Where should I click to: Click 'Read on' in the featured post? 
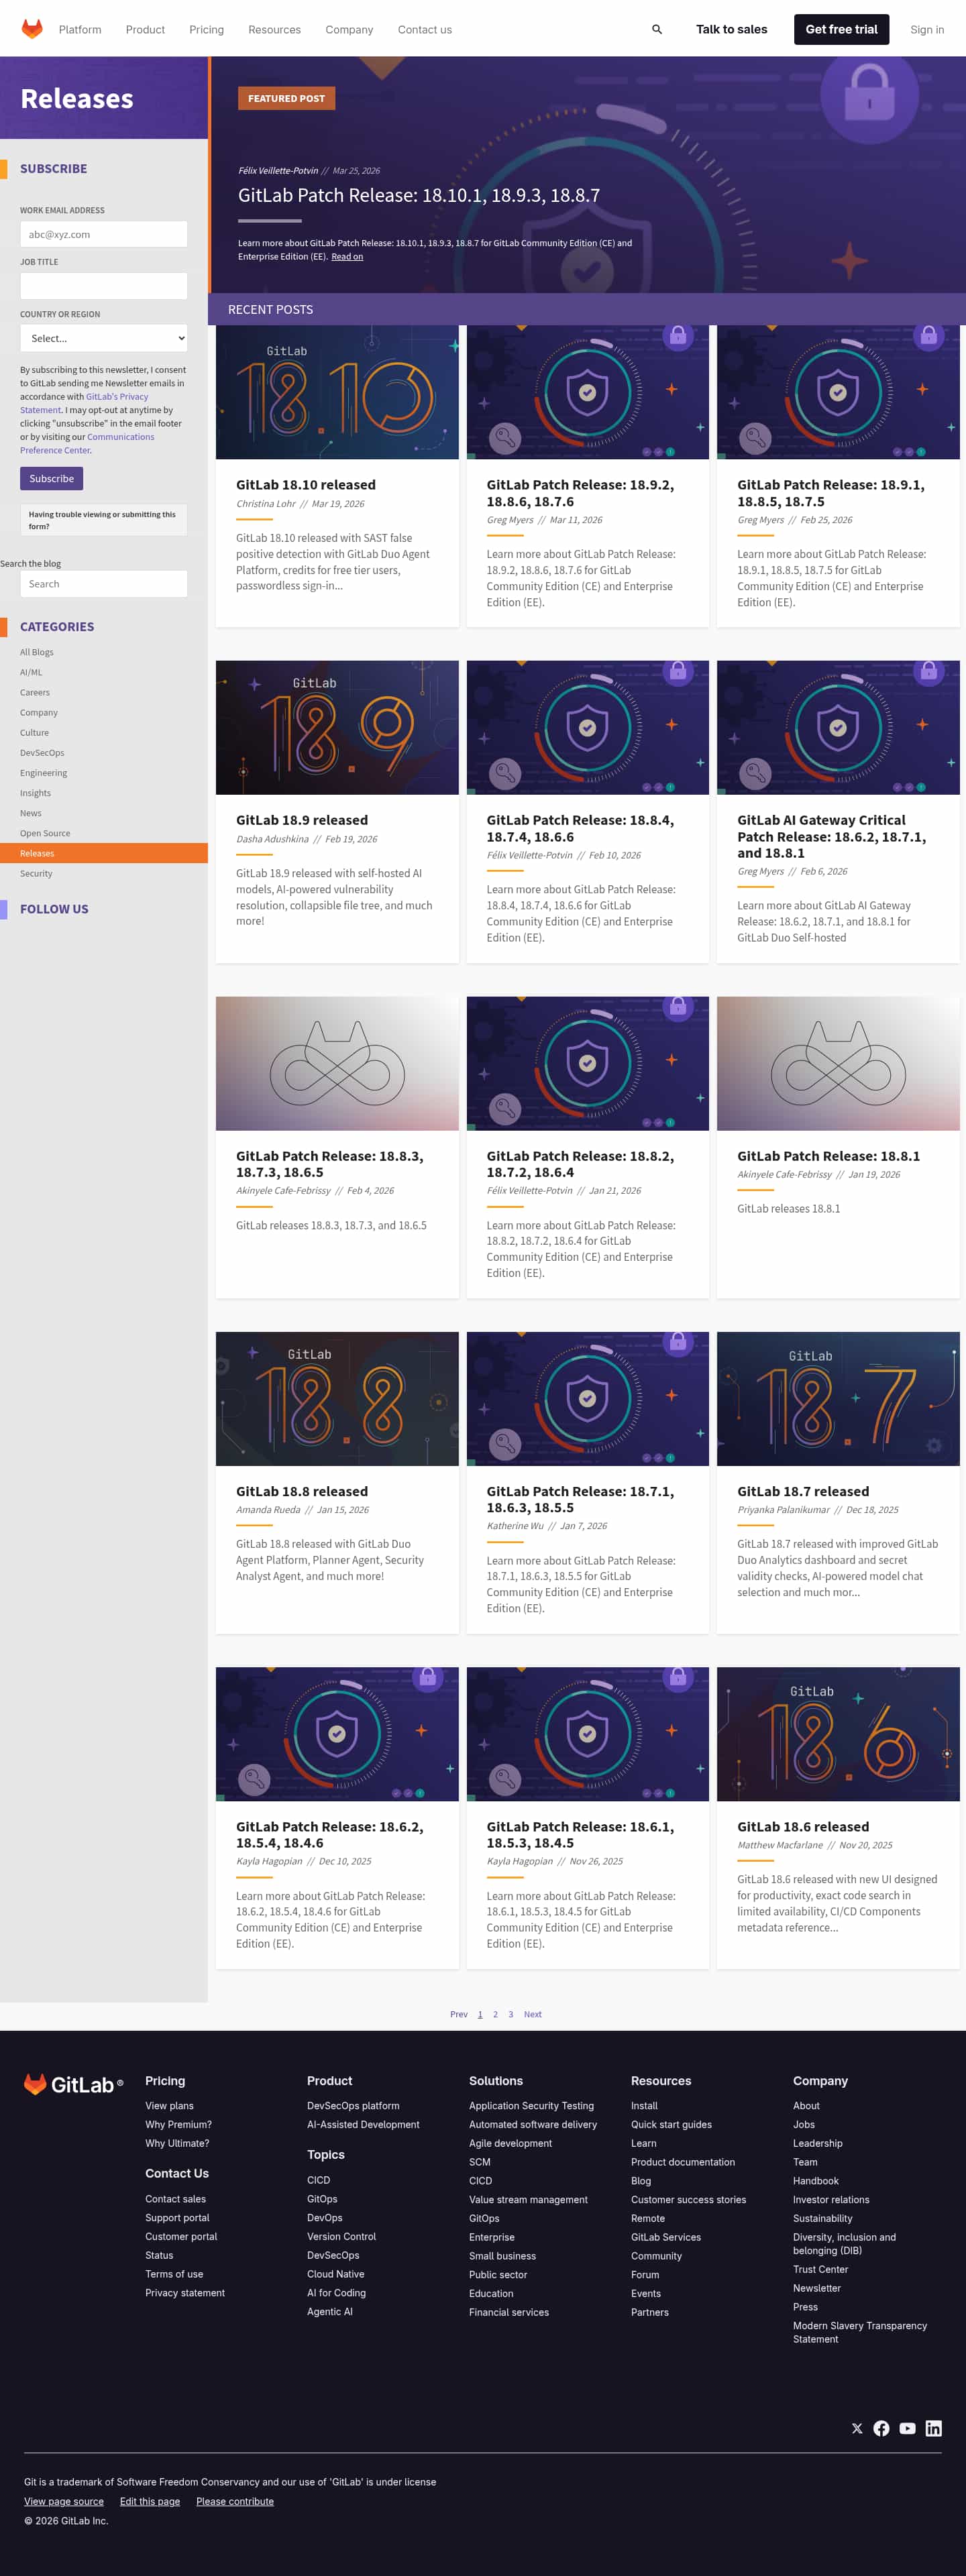(x=347, y=257)
